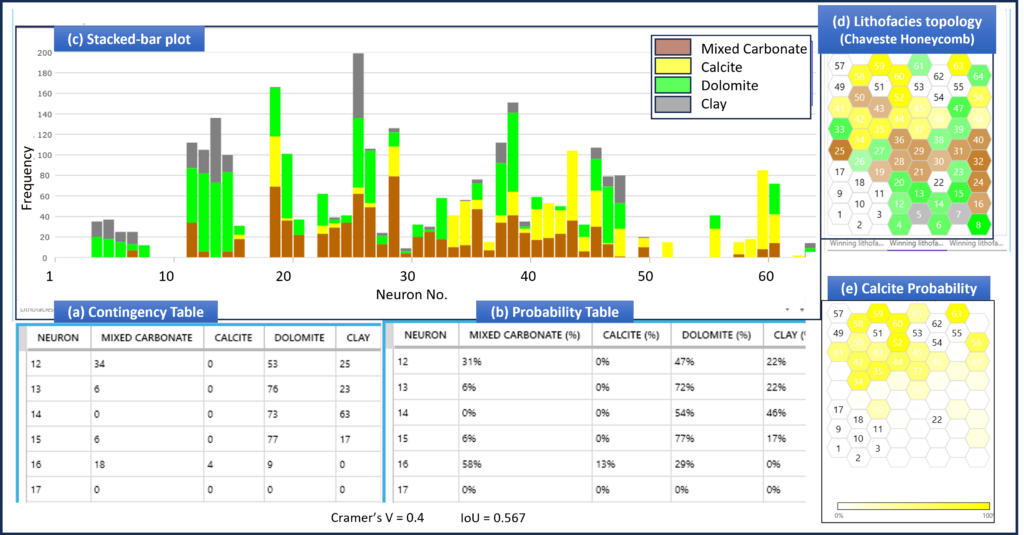The width and height of the screenshot is (1024, 535).
Task: Sort contingency table by DOLOMITE column header
Action: [x=296, y=338]
